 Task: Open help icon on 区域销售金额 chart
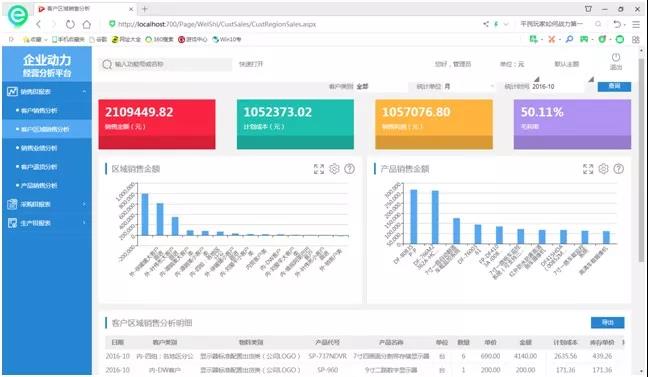click(350, 169)
